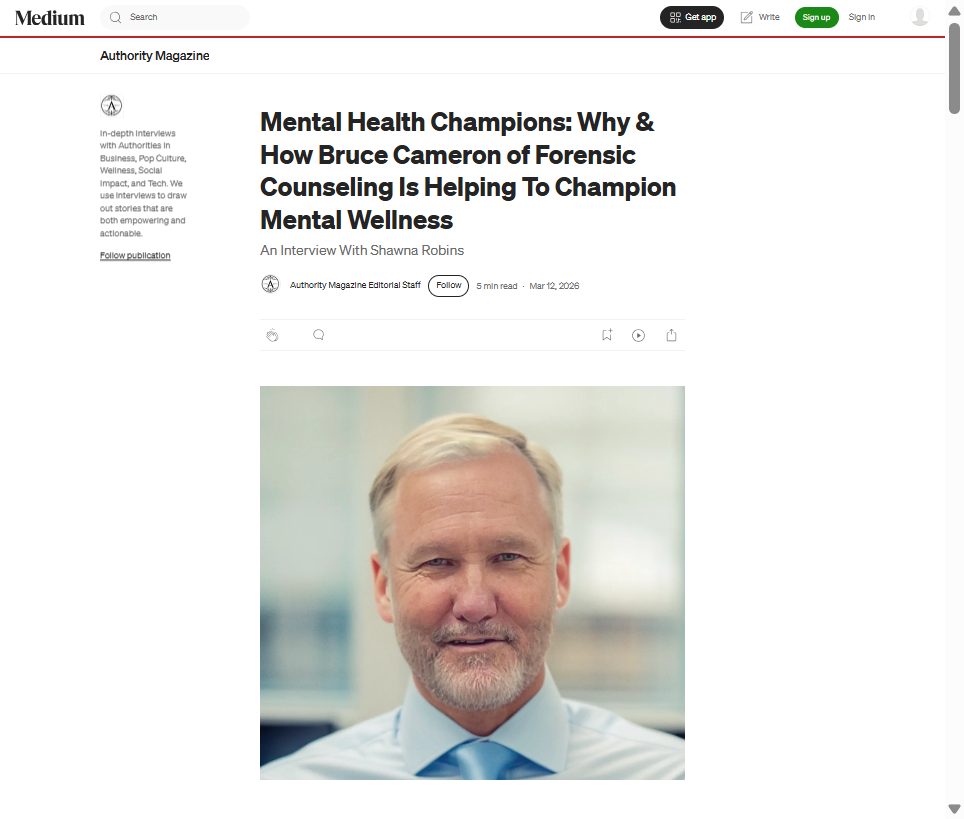Image resolution: width=964 pixels, height=819 pixels.
Task: Click the Write pencil icon
Action: (746, 17)
